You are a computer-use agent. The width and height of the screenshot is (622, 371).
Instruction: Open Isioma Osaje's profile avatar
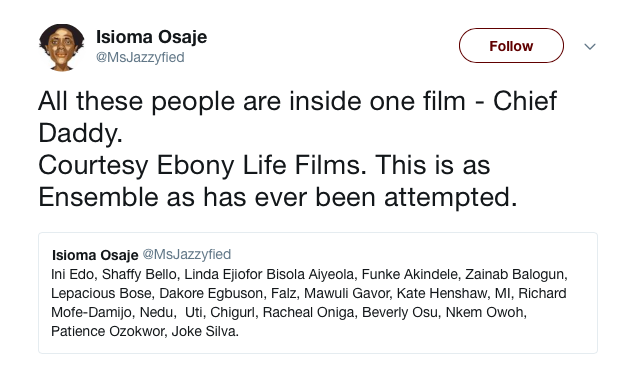point(61,48)
